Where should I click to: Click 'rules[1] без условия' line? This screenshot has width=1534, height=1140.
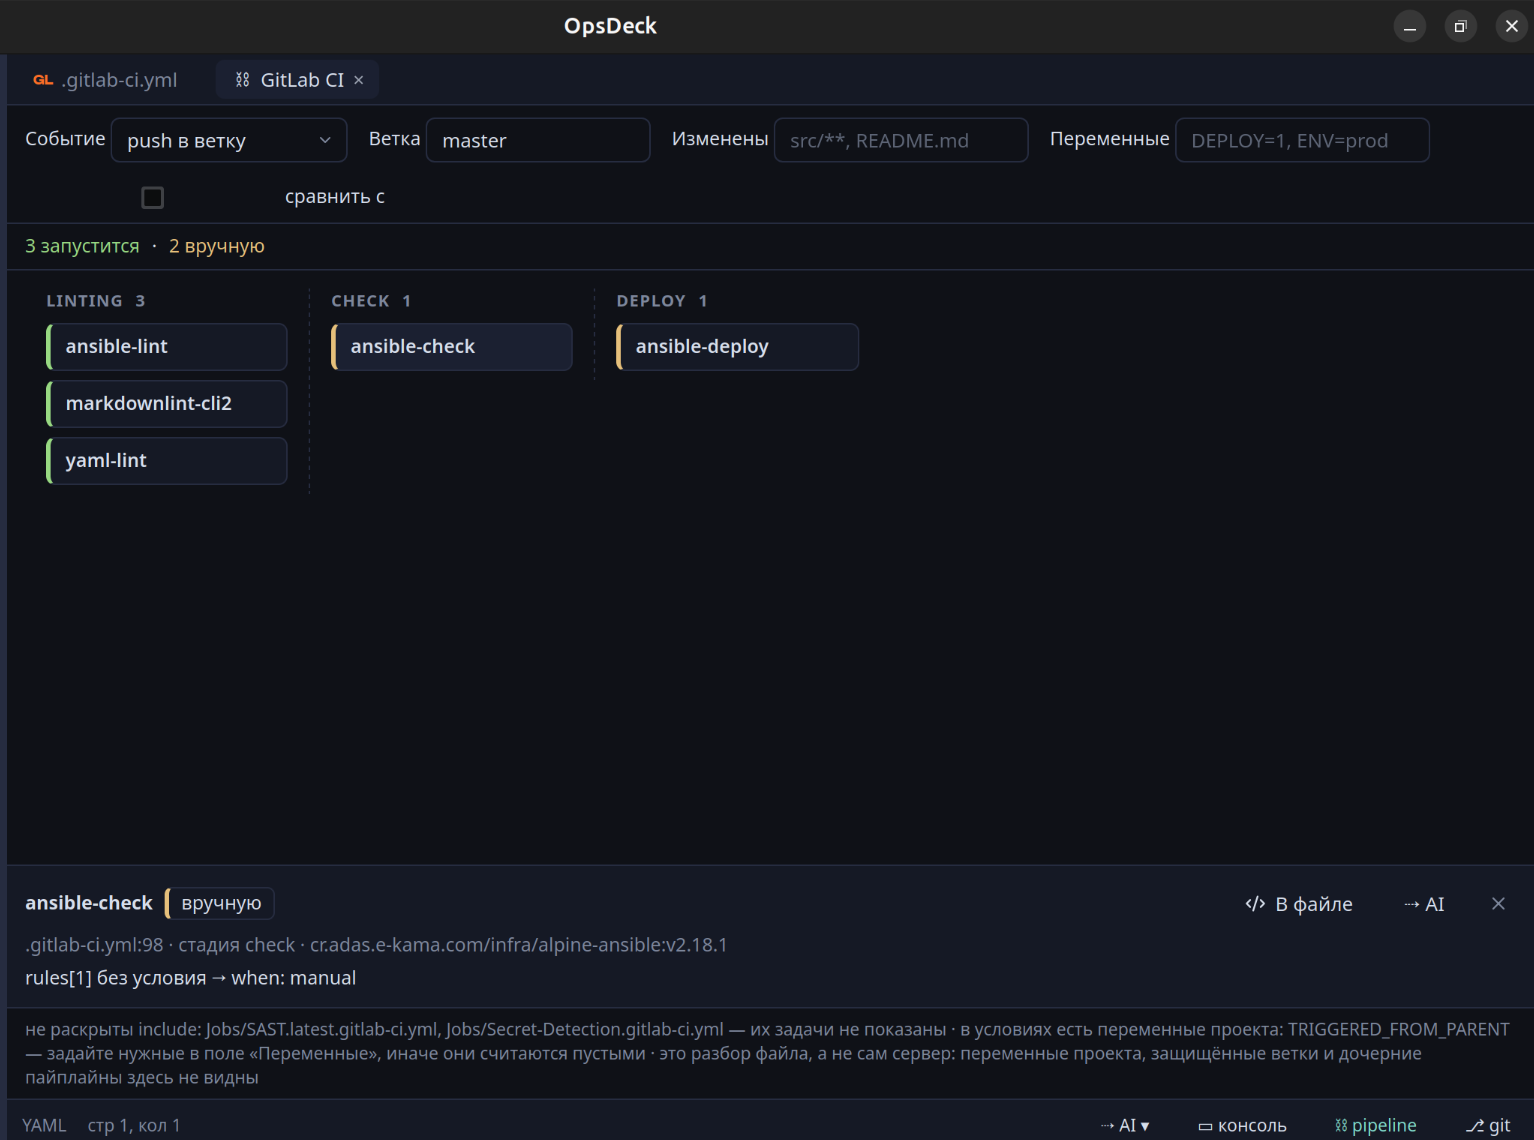190,978
